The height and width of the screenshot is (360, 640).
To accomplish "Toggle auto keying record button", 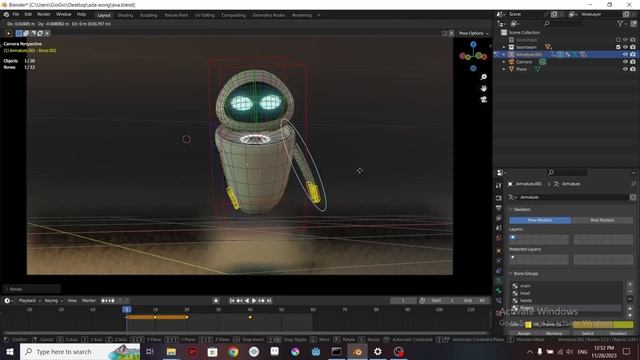I will [x=216, y=301].
